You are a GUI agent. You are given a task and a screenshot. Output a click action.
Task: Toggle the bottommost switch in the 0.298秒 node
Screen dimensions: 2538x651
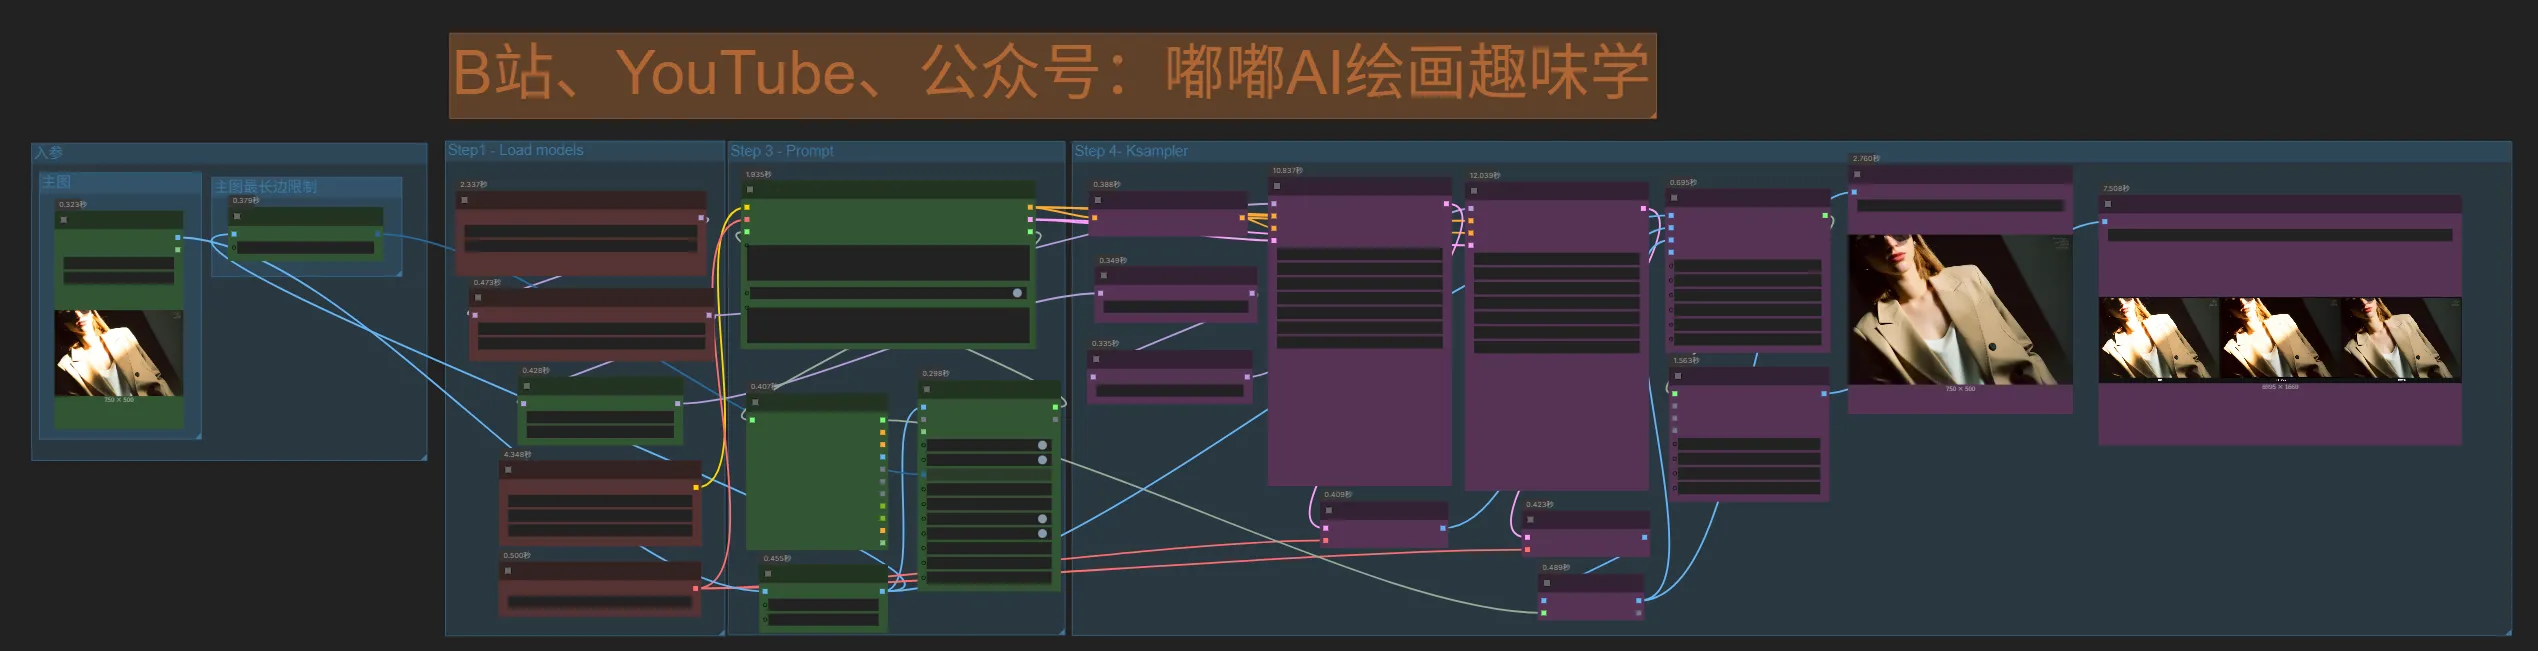click(x=1042, y=533)
